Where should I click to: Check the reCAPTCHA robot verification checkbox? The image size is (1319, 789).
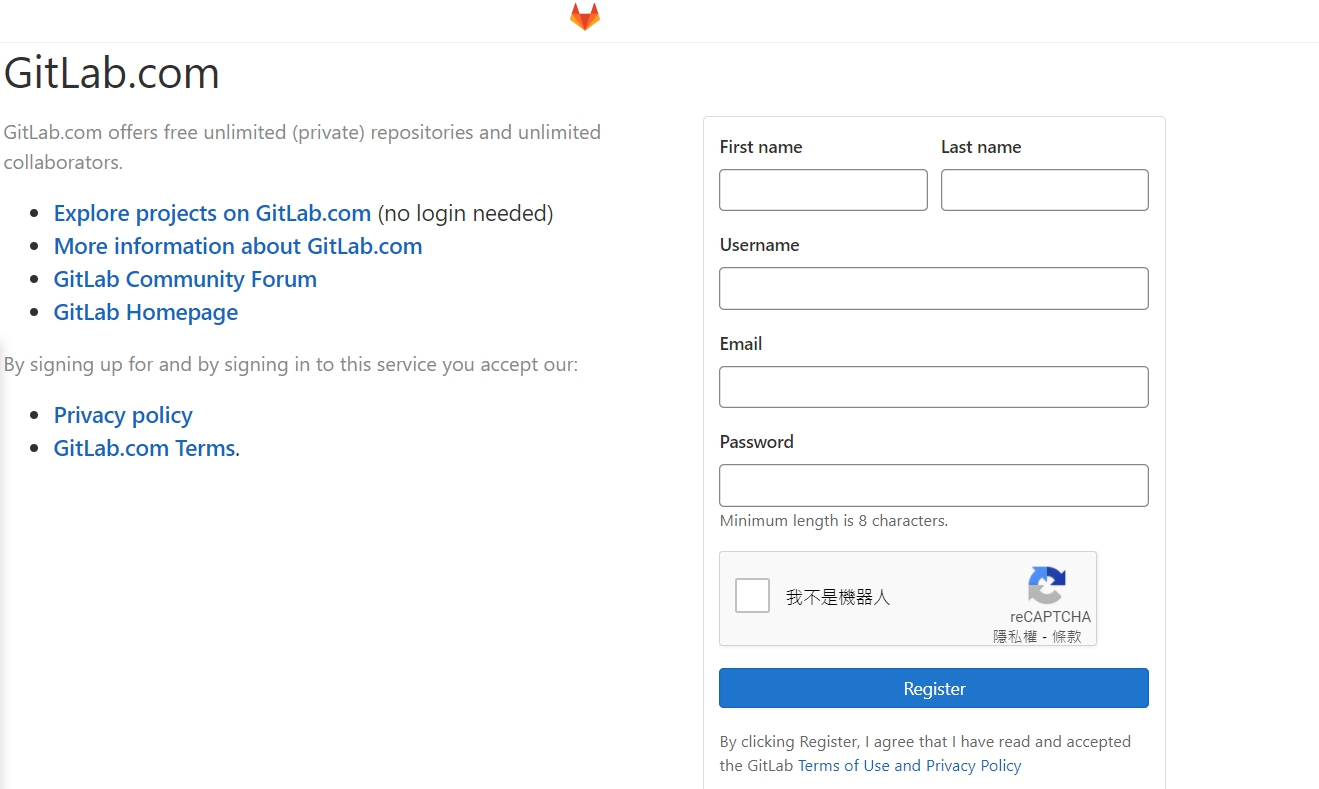(x=752, y=596)
